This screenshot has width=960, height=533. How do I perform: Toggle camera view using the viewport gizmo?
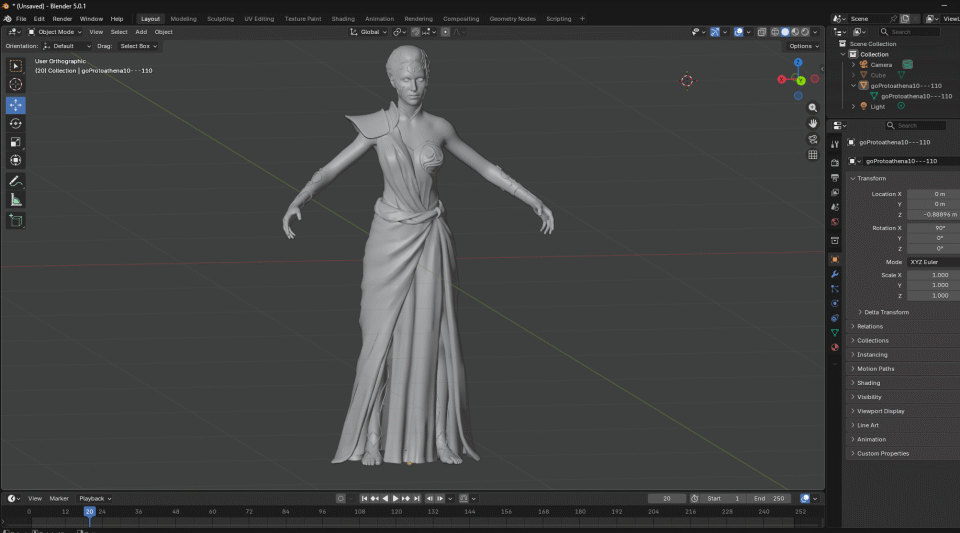(x=813, y=139)
